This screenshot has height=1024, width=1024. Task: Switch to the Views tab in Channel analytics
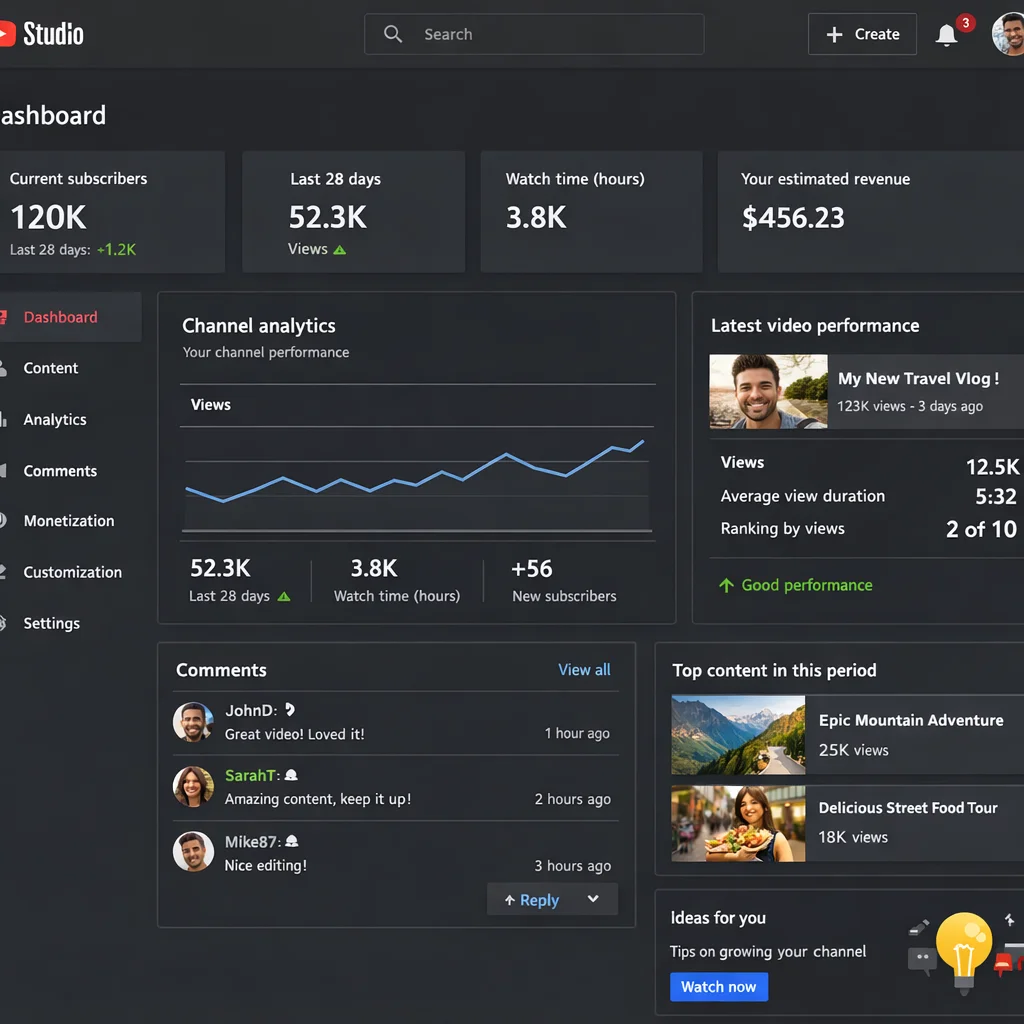click(x=210, y=405)
